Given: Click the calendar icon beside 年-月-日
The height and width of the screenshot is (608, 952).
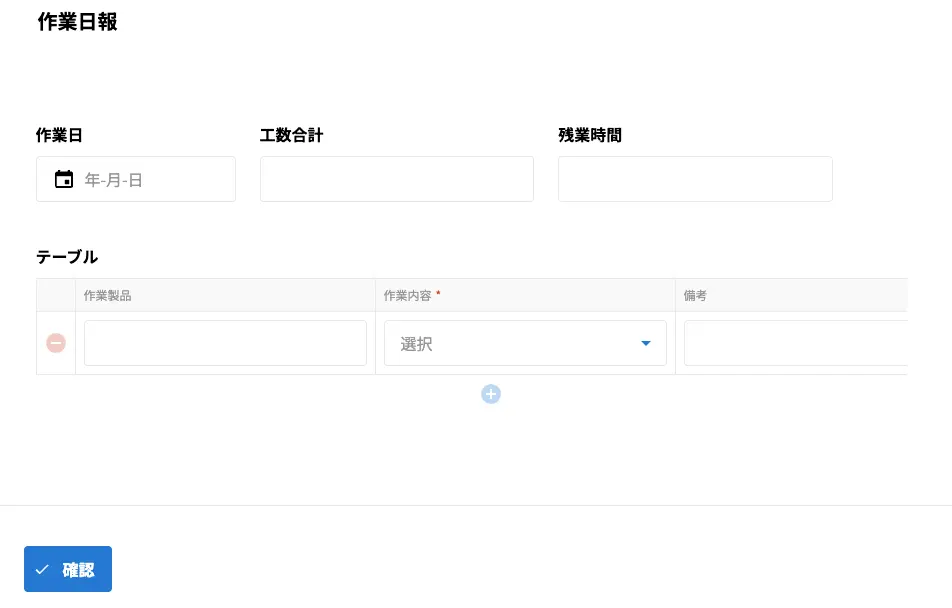Looking at the screenshot, I should tap(64, 179).
